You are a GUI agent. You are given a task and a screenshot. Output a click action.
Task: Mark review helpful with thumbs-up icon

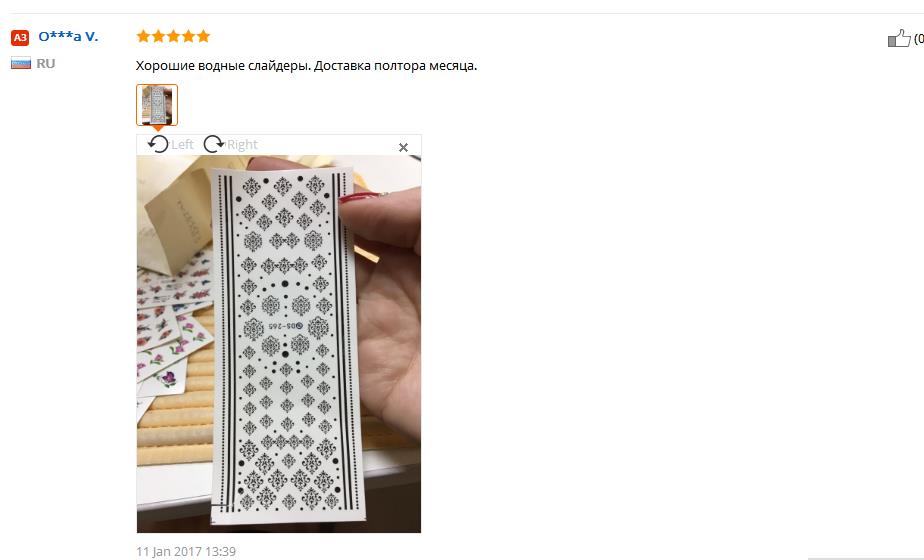(899, 38)
